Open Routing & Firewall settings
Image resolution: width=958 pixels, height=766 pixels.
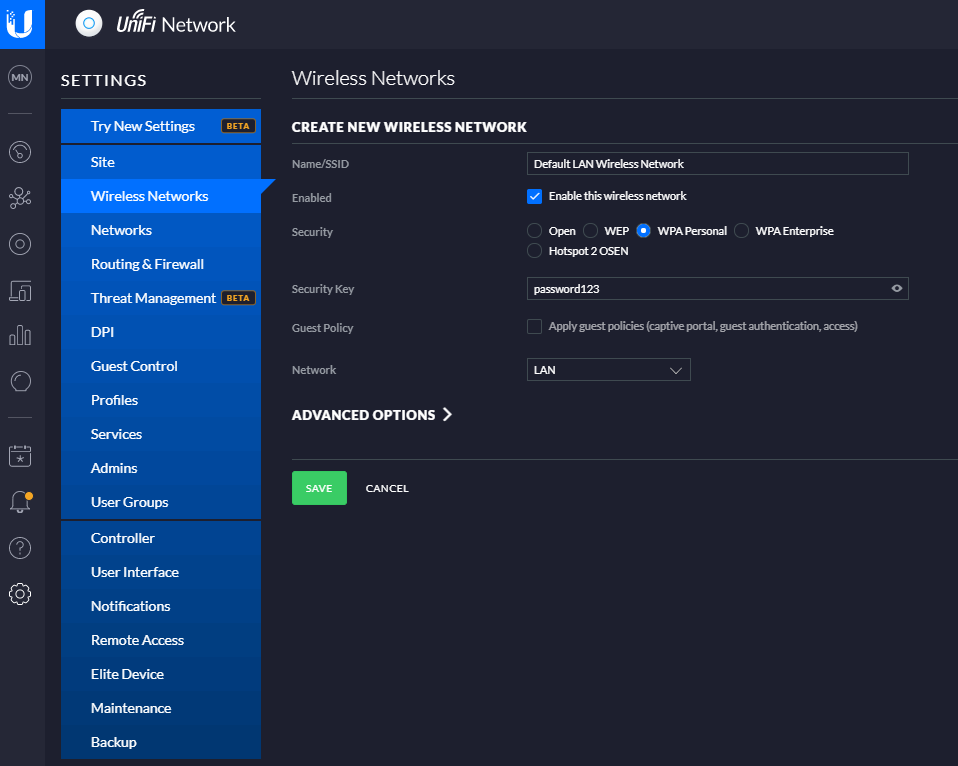tap(161, 264)
